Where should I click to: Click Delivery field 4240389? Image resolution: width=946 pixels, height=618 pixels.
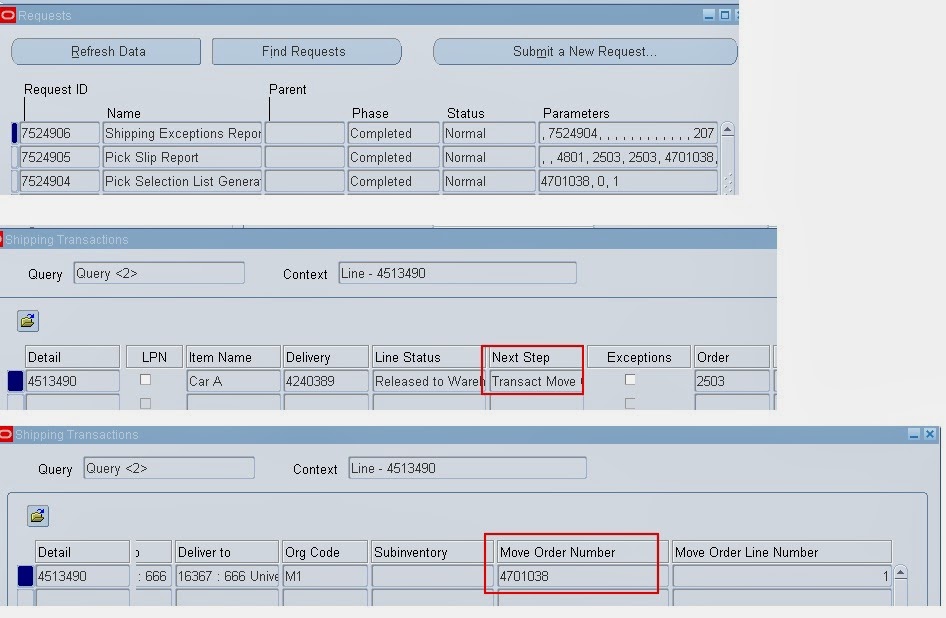[x=326, y=381]
